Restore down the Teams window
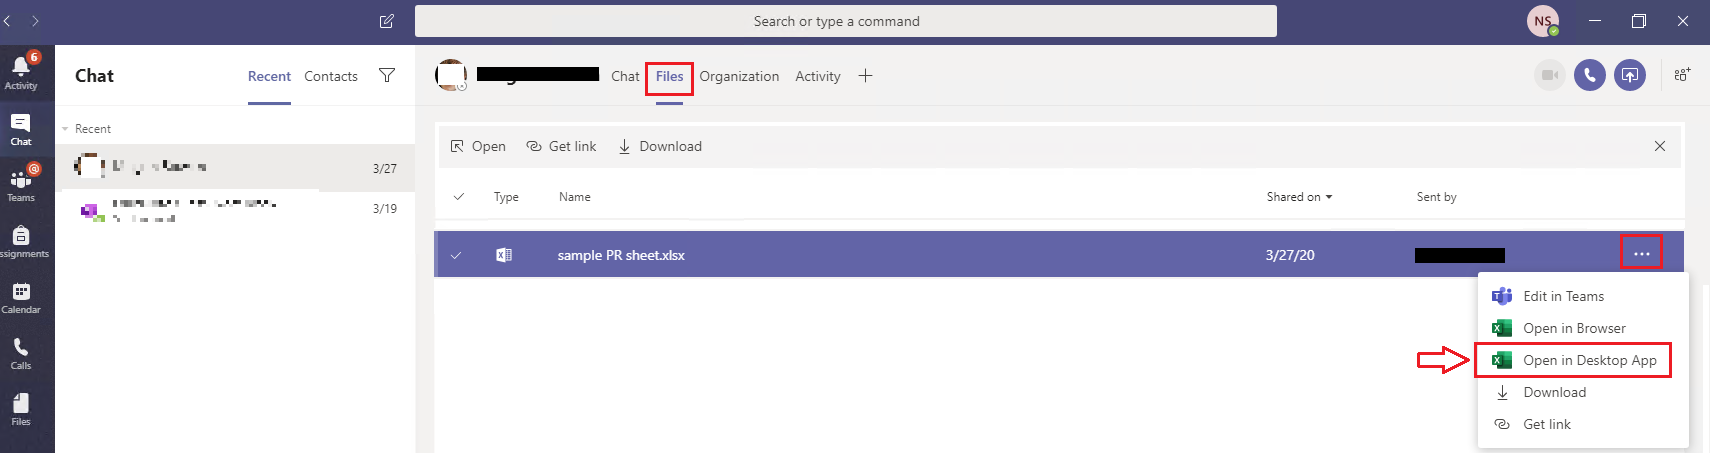Viewport: 1710px width, 453px height. pyautogui.click(x=1638, y=21)
